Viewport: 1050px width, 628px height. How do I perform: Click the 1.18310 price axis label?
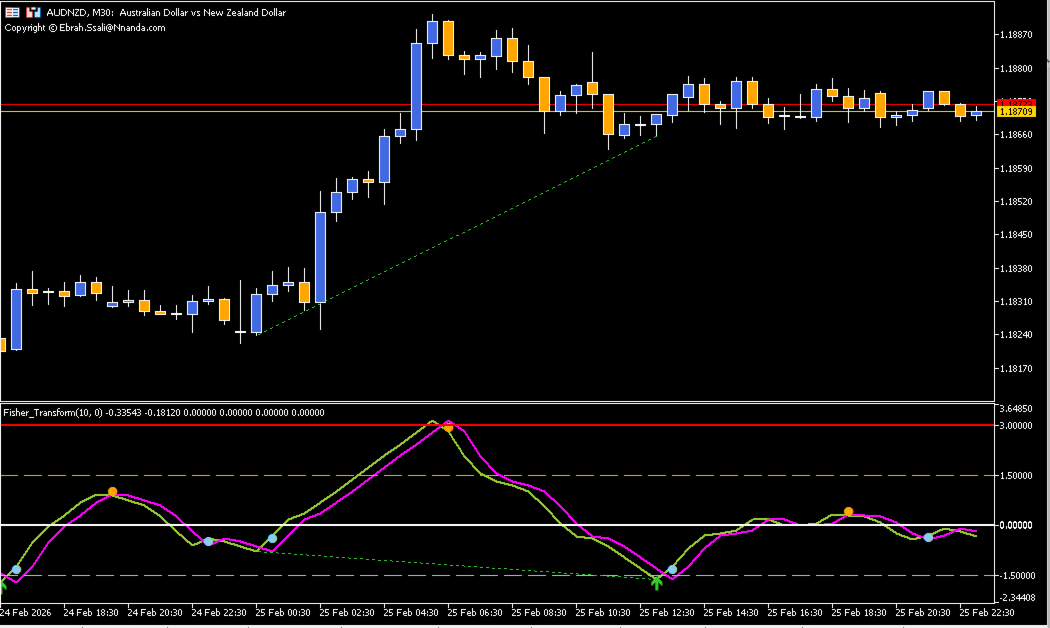point(1015,302)
